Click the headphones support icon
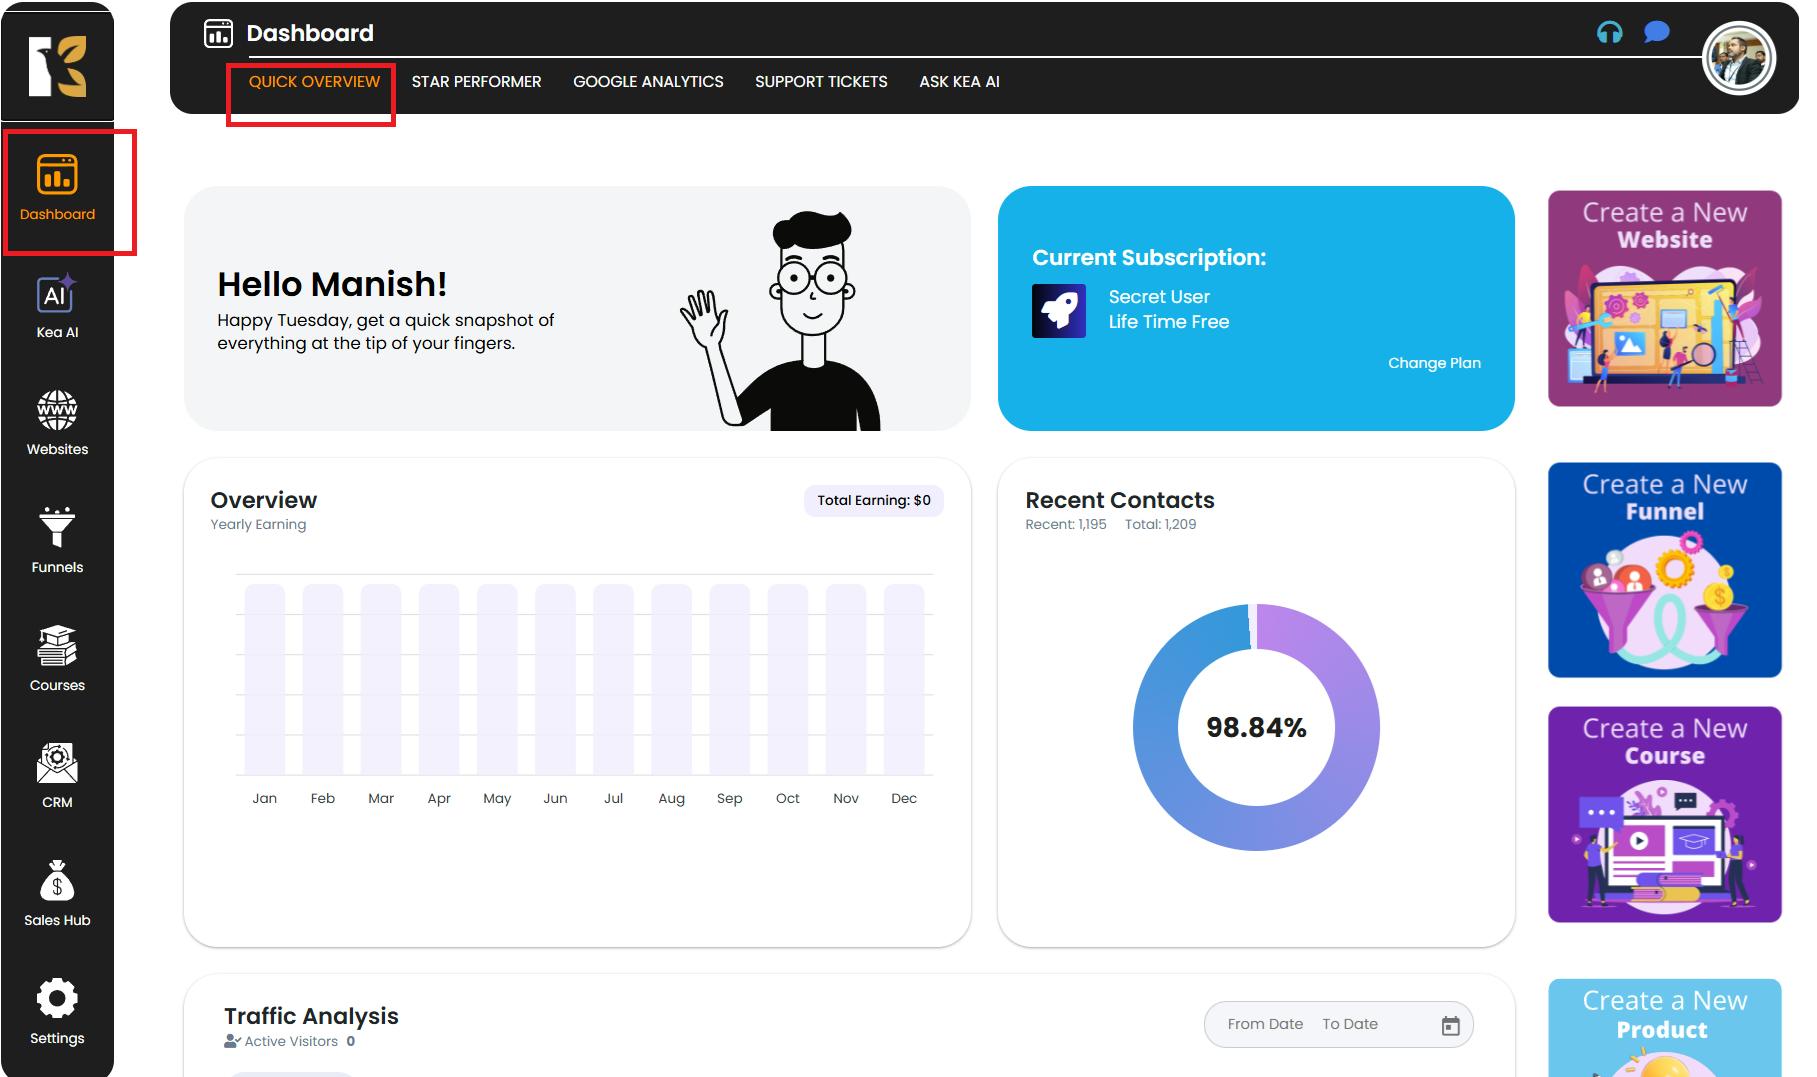The width and height of the screenshot is (1817, 1077). [1609, 33]
